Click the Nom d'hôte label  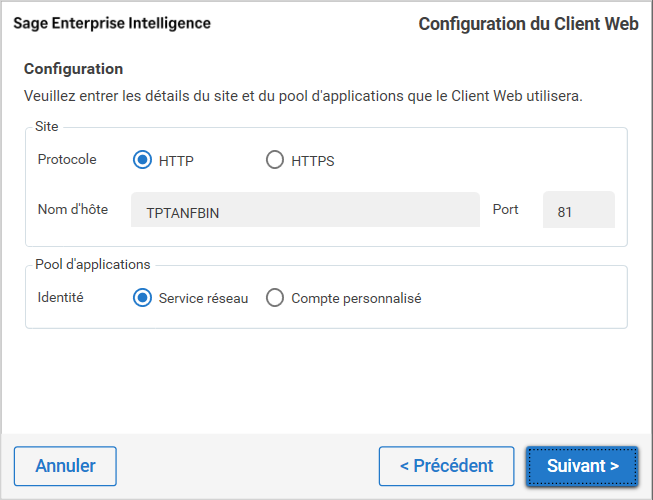tap(72, 210)
